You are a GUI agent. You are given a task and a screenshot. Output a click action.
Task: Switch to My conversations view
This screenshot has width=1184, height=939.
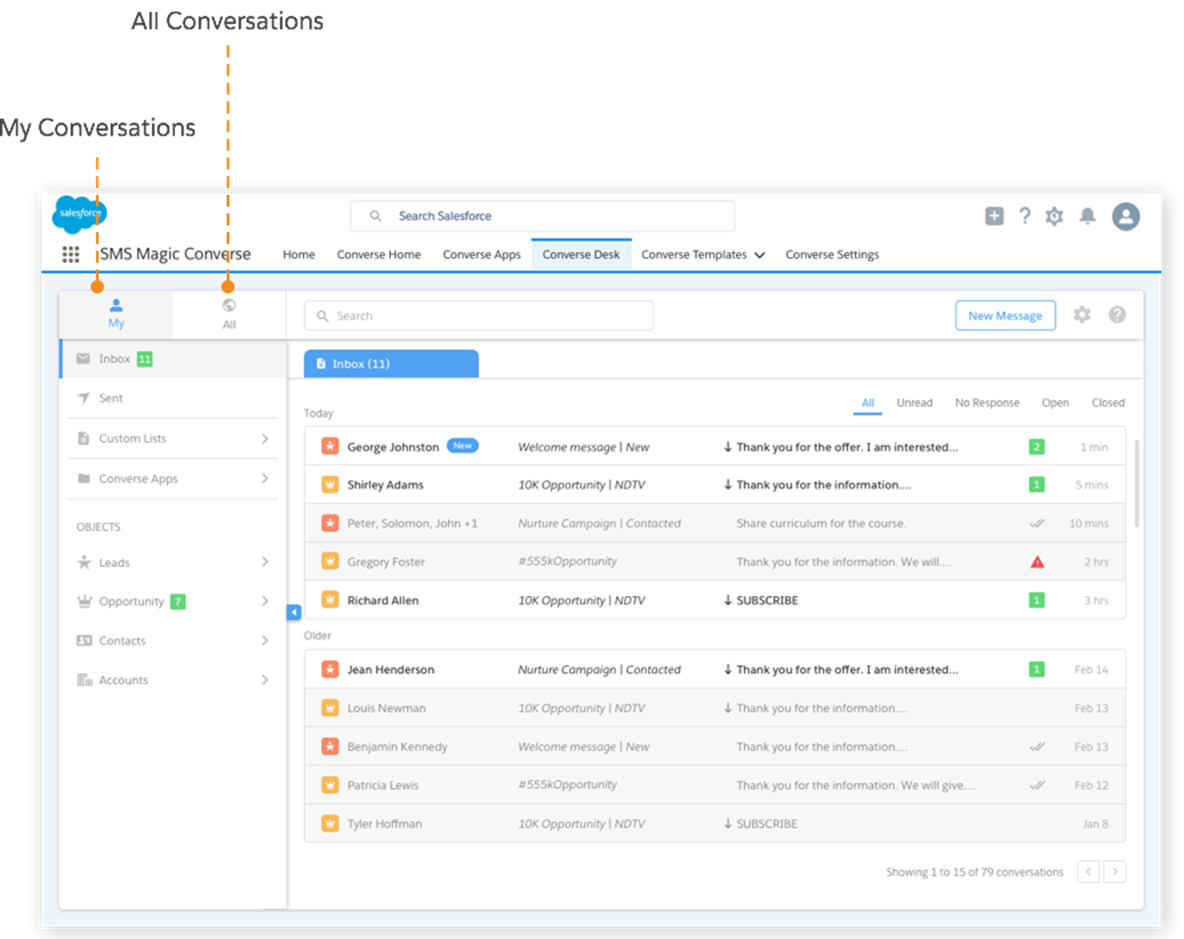tap(116, 314)
